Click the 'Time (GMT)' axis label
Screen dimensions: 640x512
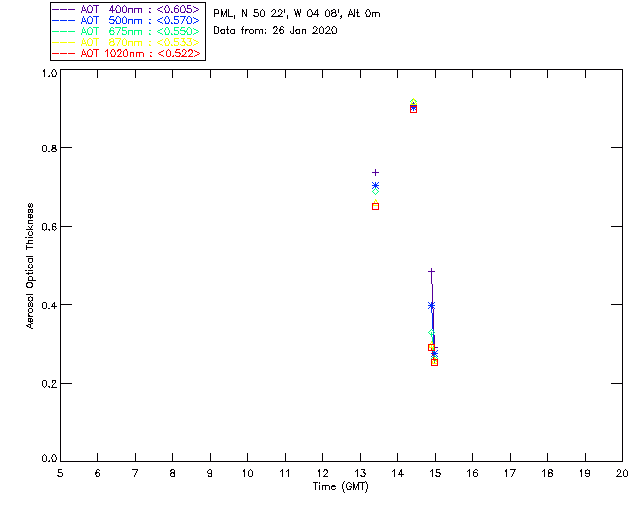click(x=340, y=487)
